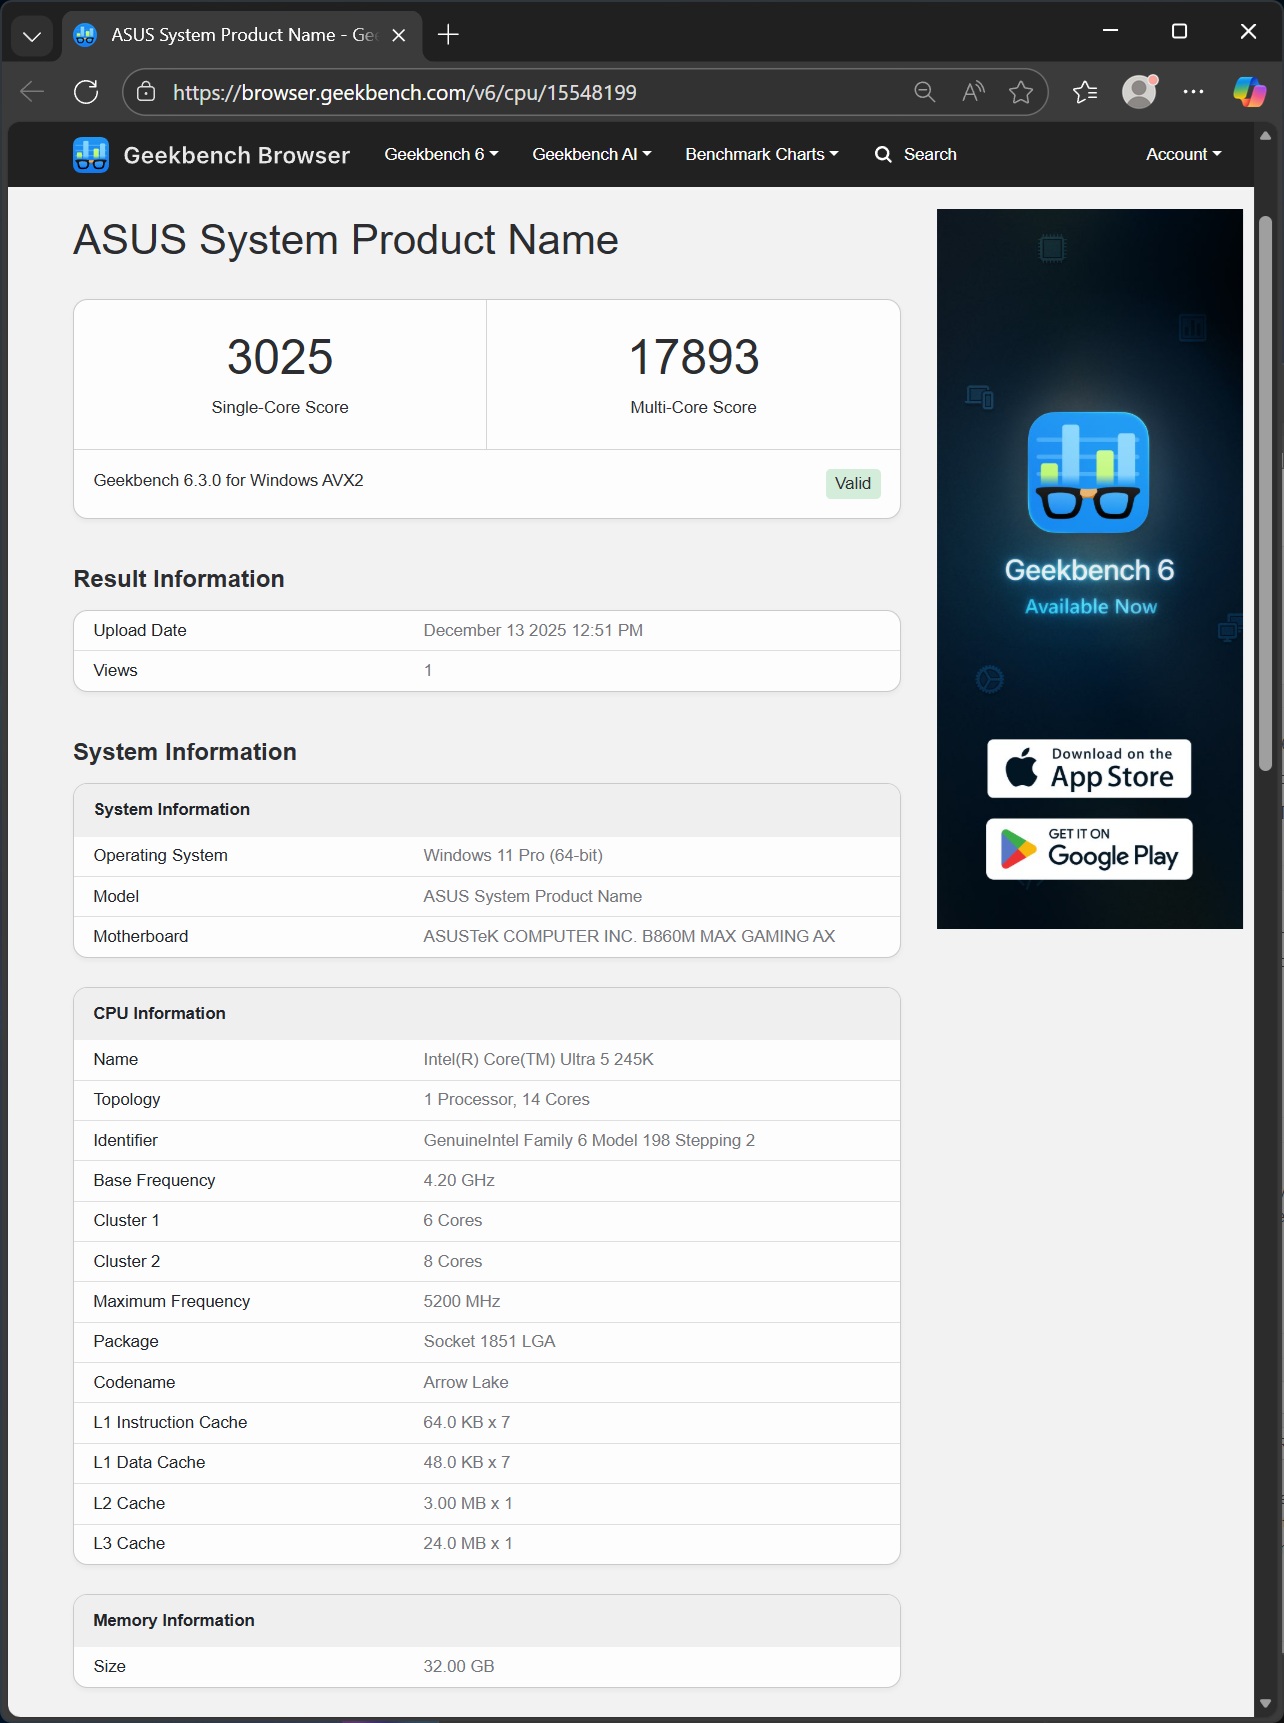Image resolution: width=1284 pixels, height=1723 pixels.
Task: Click the page's vertical scrollbar thumb
Action: coord(1265,490)
